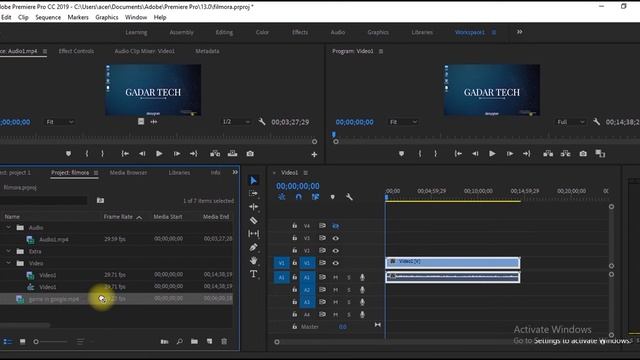This screenshot has width=640, height=360.
Task: Select the Ripple Edit tool
Action: click(253, 207)
